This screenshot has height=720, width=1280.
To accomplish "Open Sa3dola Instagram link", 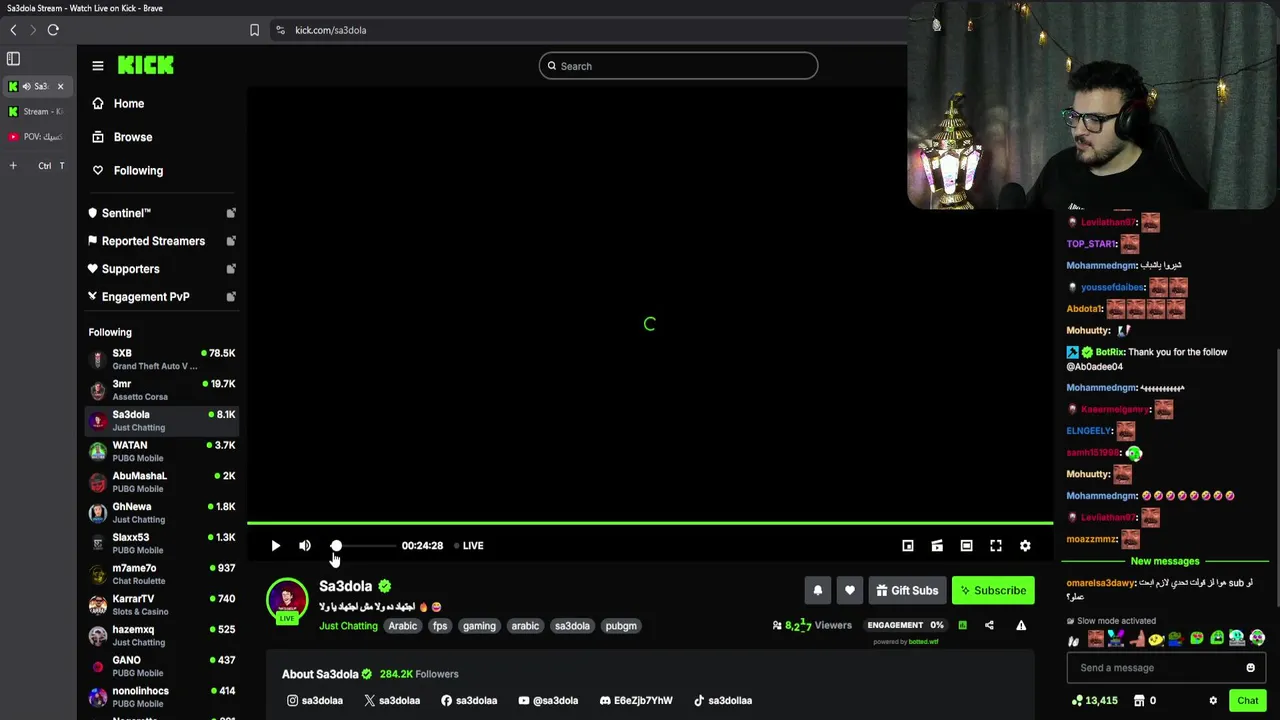I will tap(315, 701).
